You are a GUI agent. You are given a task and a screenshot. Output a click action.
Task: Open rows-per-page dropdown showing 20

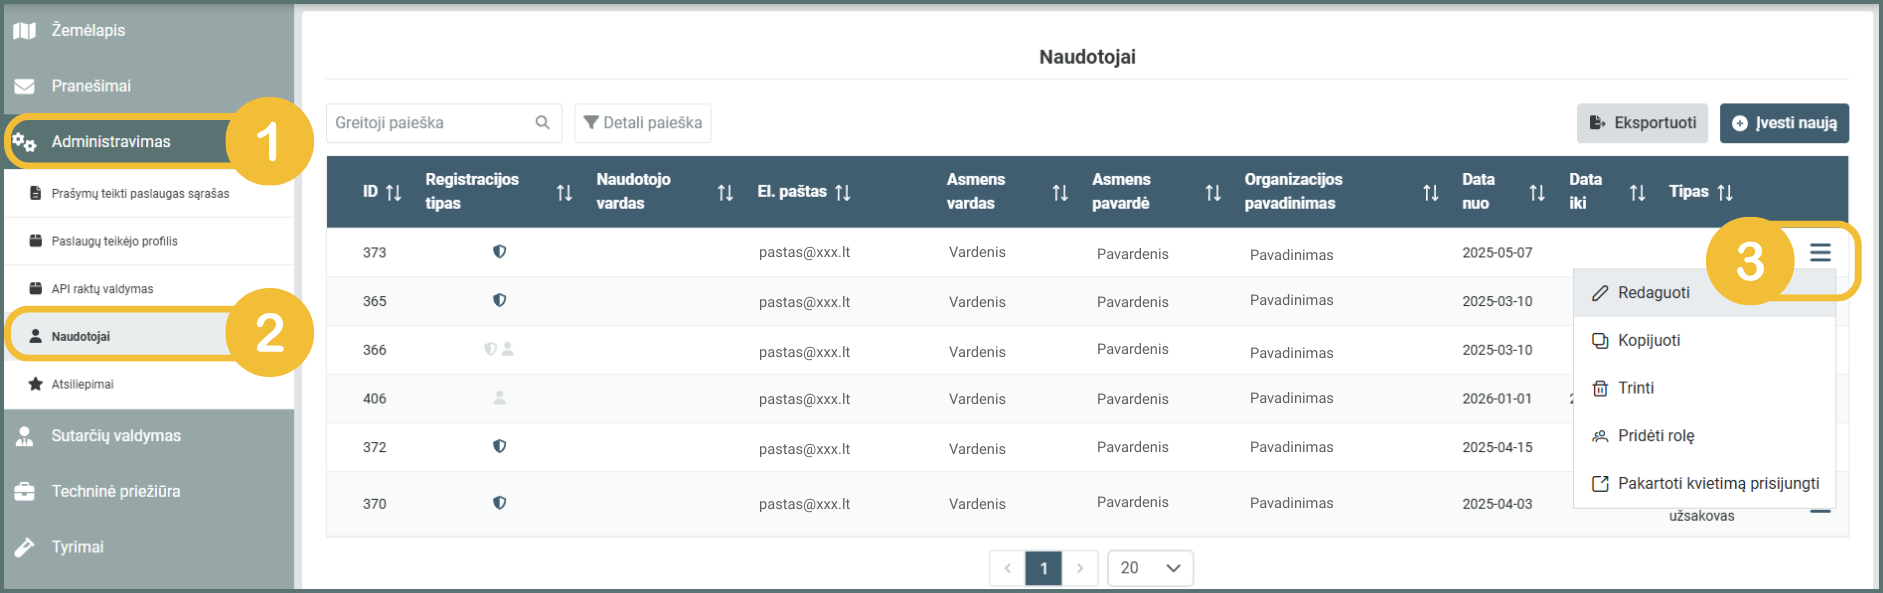click(1151, 568)
